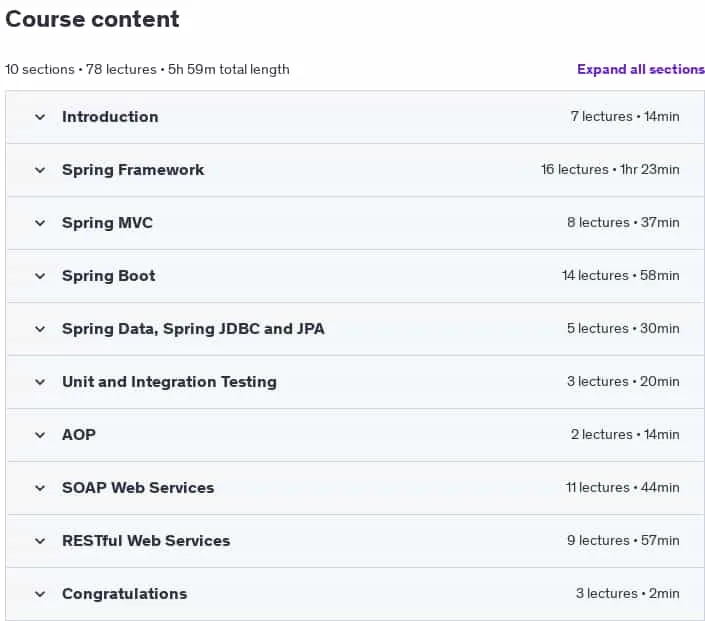The width and height of the screenshot is (705, 621).
Task: Click the RESTful Web Services title
Action: coord(146,541)
